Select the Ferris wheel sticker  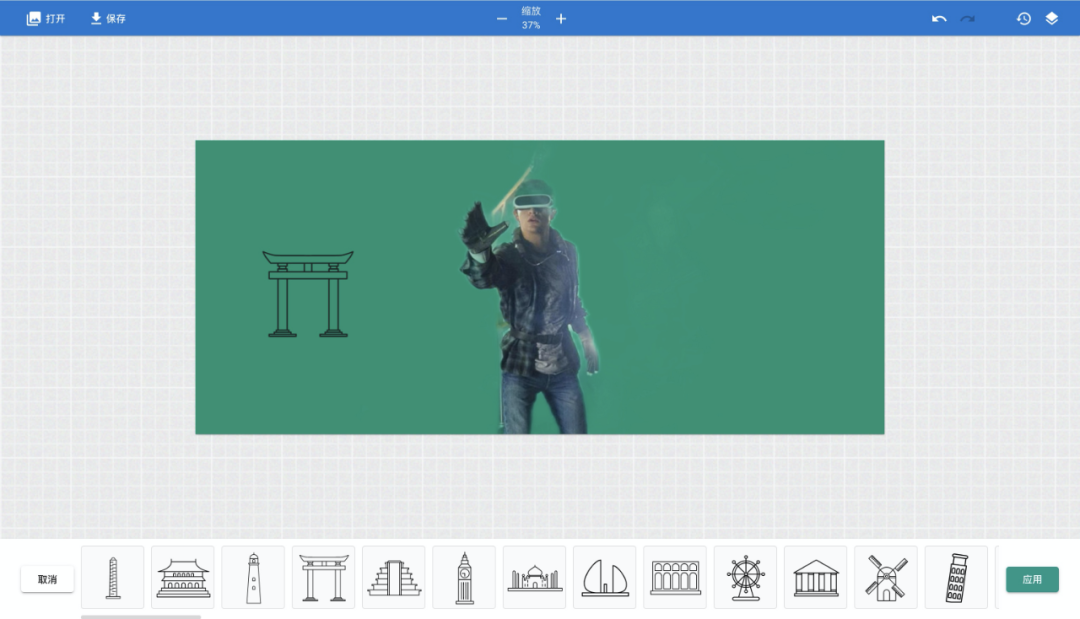pos(745,578)
